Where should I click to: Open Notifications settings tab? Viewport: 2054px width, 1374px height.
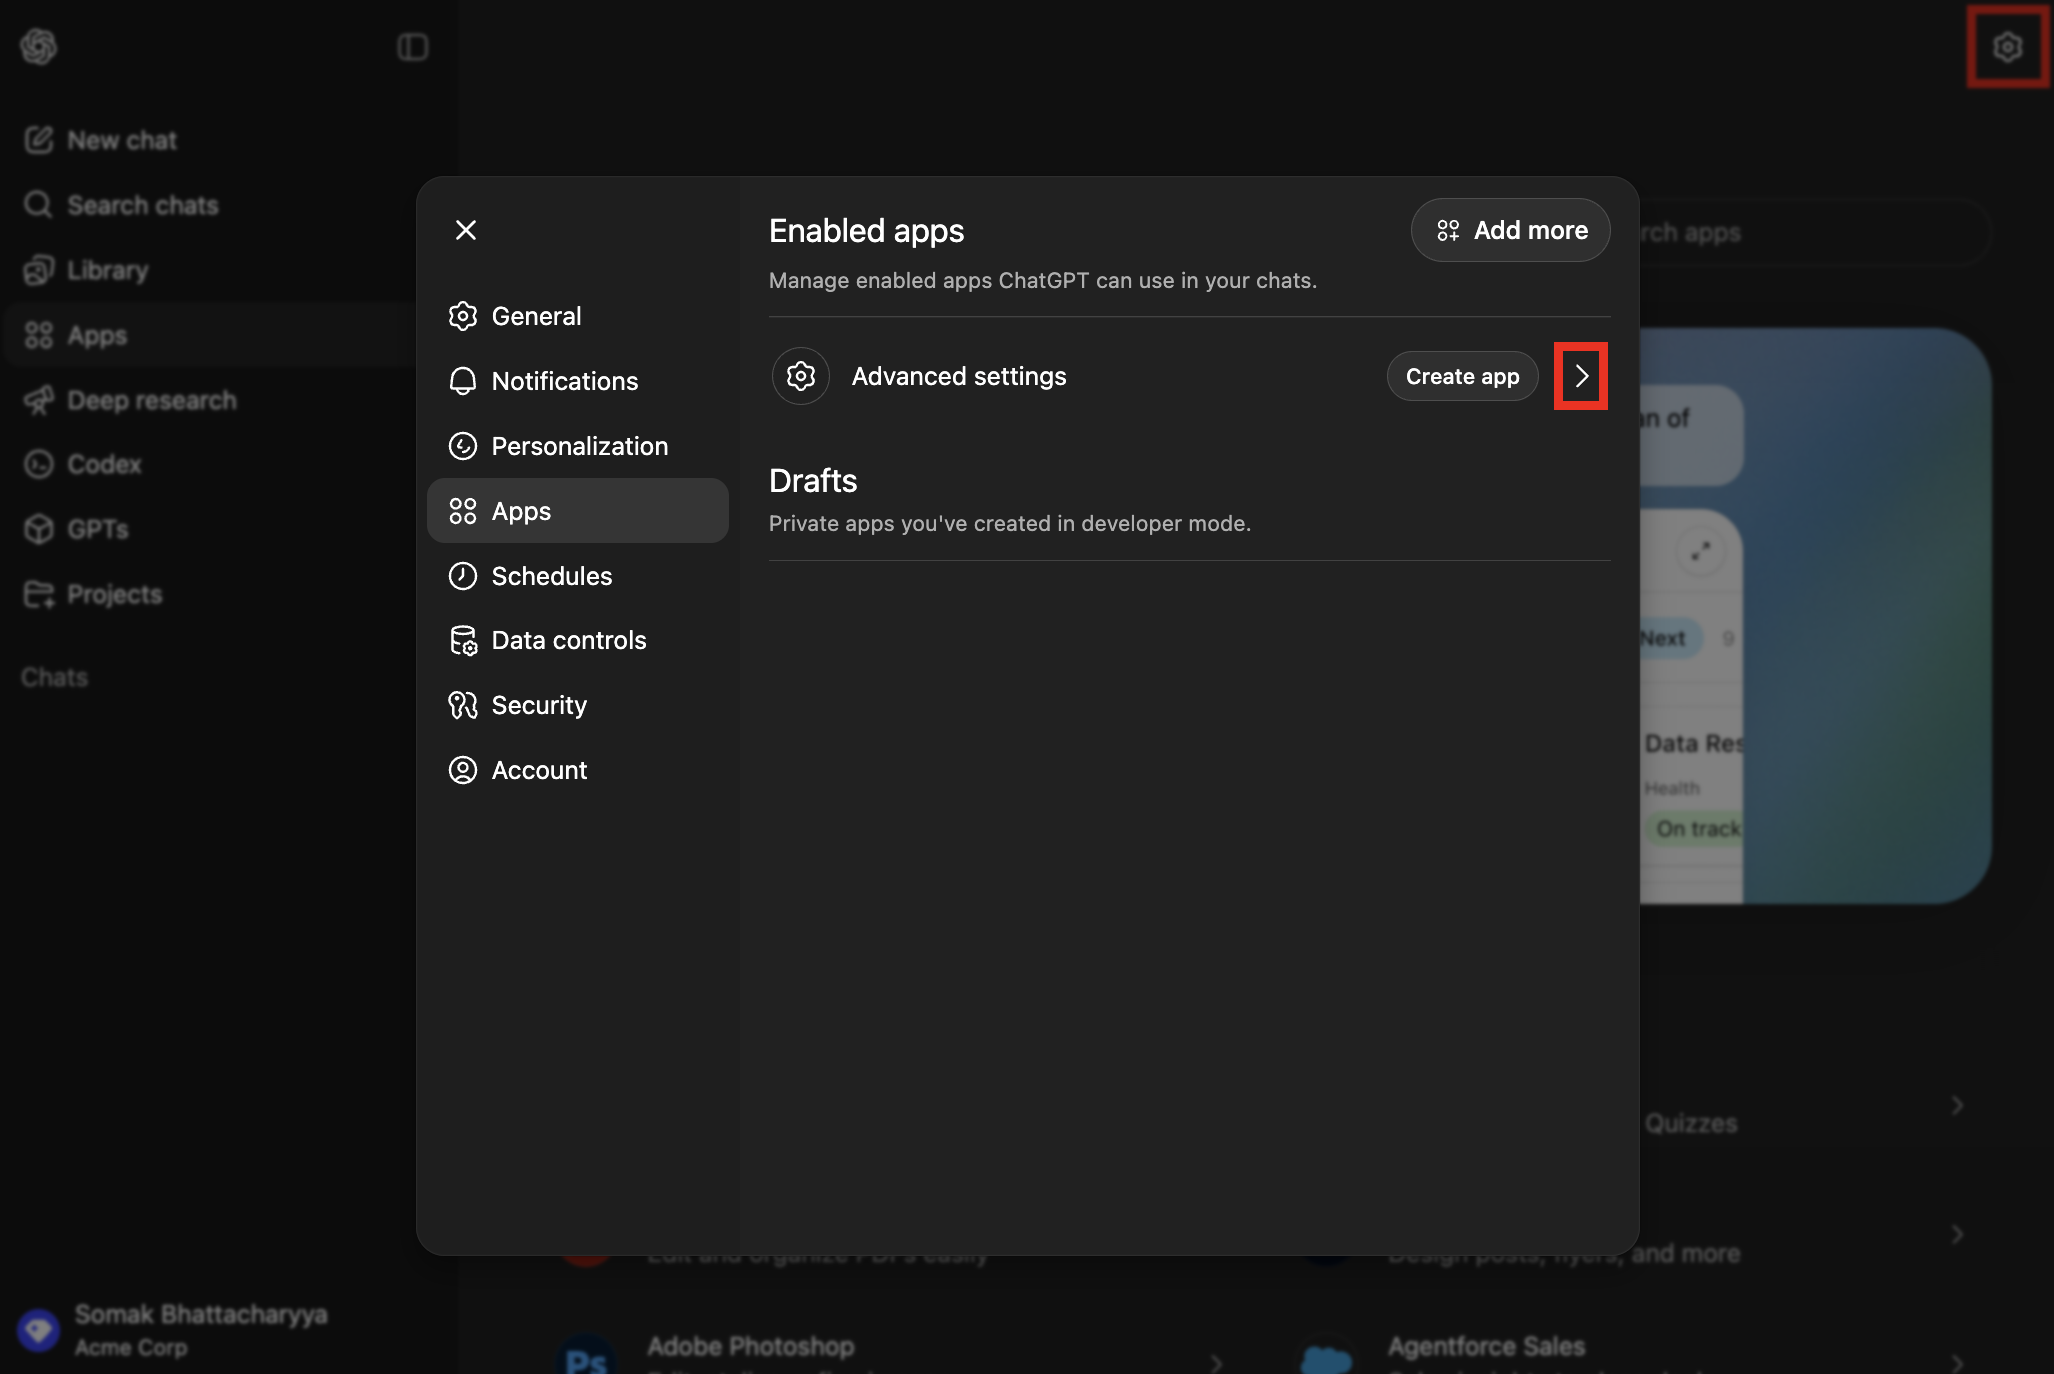point(564,381)
